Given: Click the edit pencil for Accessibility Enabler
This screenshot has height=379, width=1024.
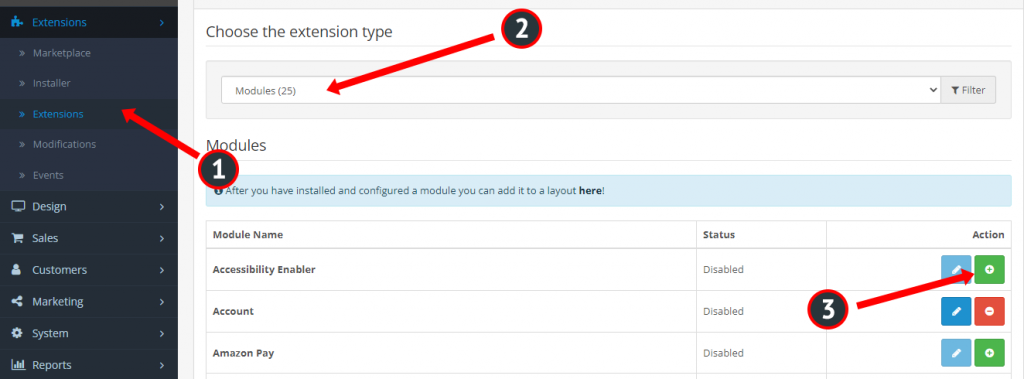Looking at the screenshot, I should point(957,269).
